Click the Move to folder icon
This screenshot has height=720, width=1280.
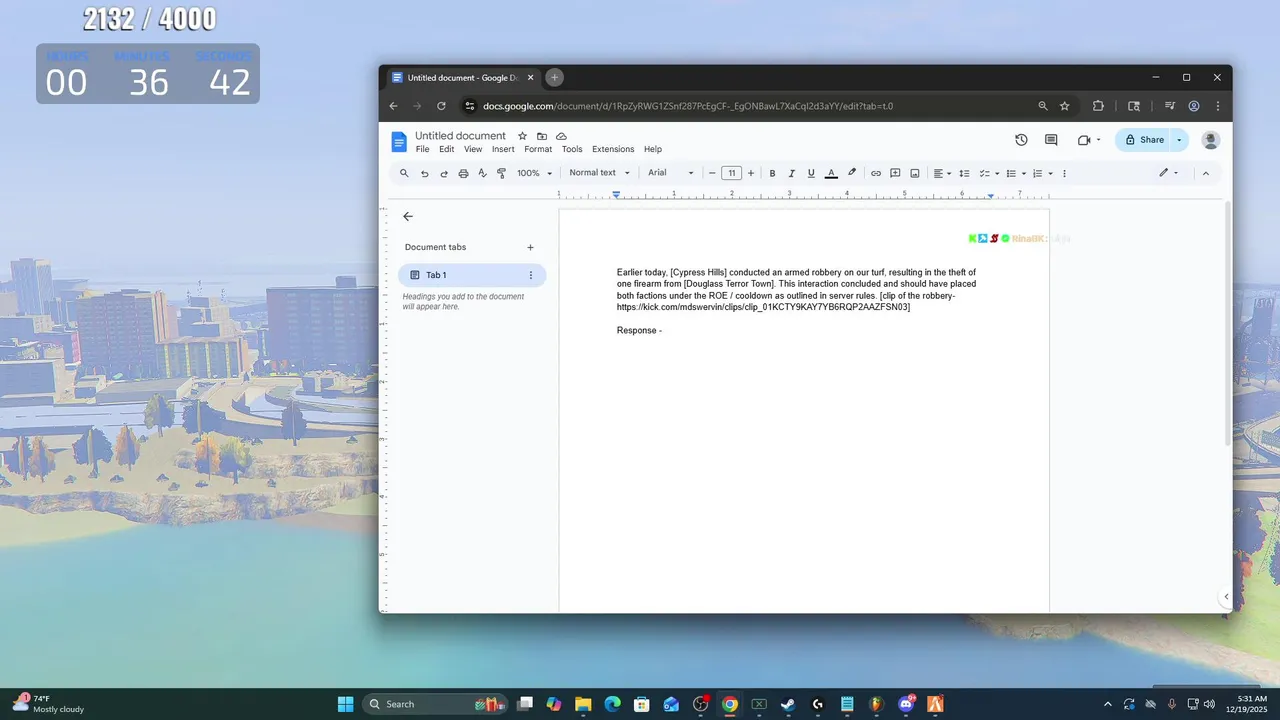coord(542,136)
